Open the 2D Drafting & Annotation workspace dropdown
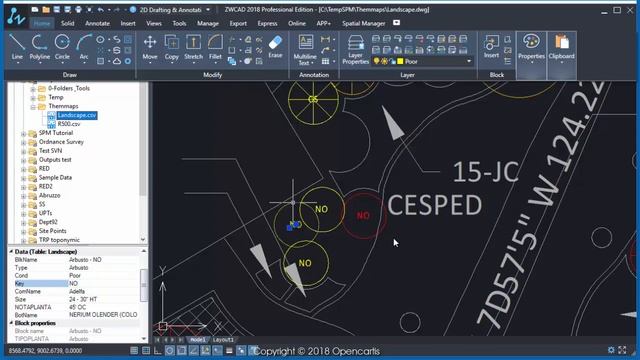This screenshot has width=640, height=360. 208,9
